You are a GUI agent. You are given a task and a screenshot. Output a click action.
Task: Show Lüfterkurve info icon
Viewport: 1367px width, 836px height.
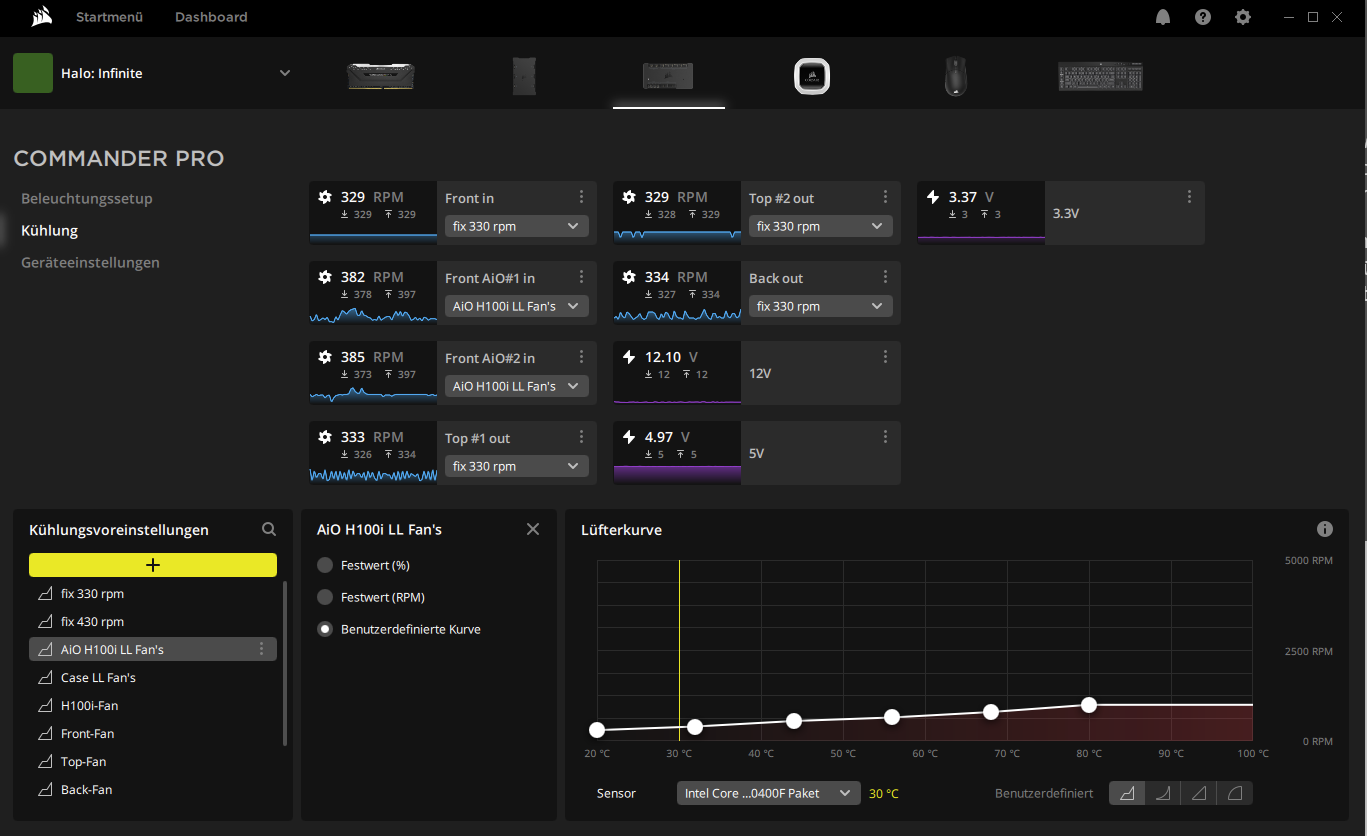(1325, 529)
